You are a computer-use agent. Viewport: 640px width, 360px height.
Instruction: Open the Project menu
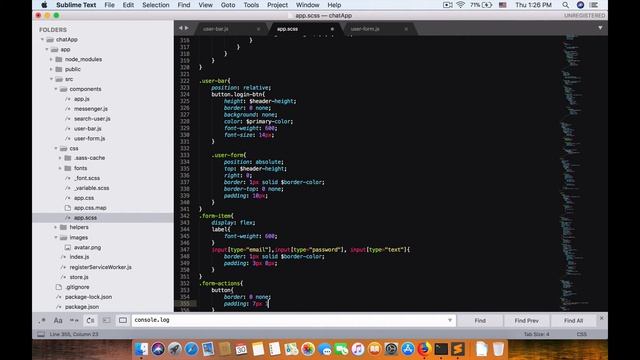click(x=277, y=5)
